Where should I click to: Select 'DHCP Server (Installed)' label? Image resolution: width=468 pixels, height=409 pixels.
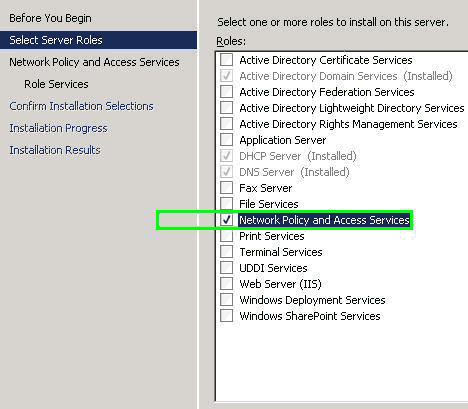298,156
